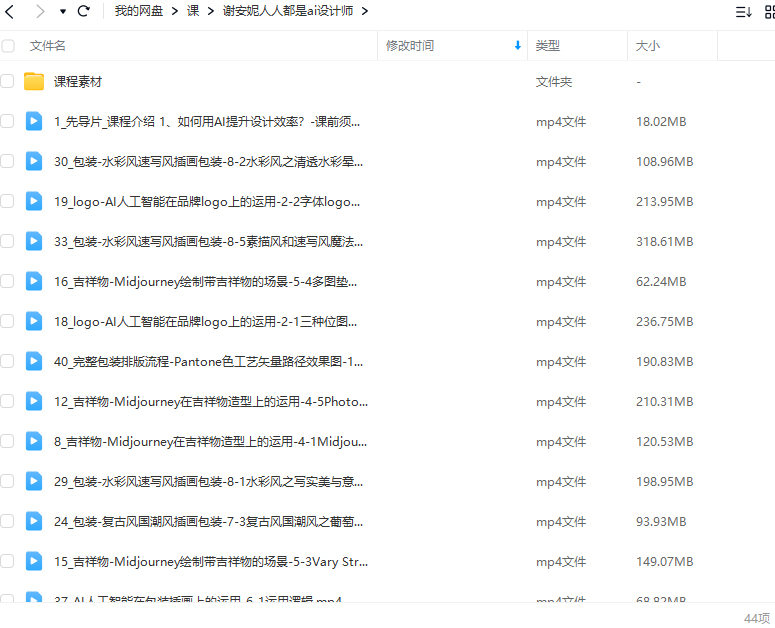Click the video icon for 40_完整包装排版流程 file
Viewport: 775px width, 628px height.
[x=34, y=361]
